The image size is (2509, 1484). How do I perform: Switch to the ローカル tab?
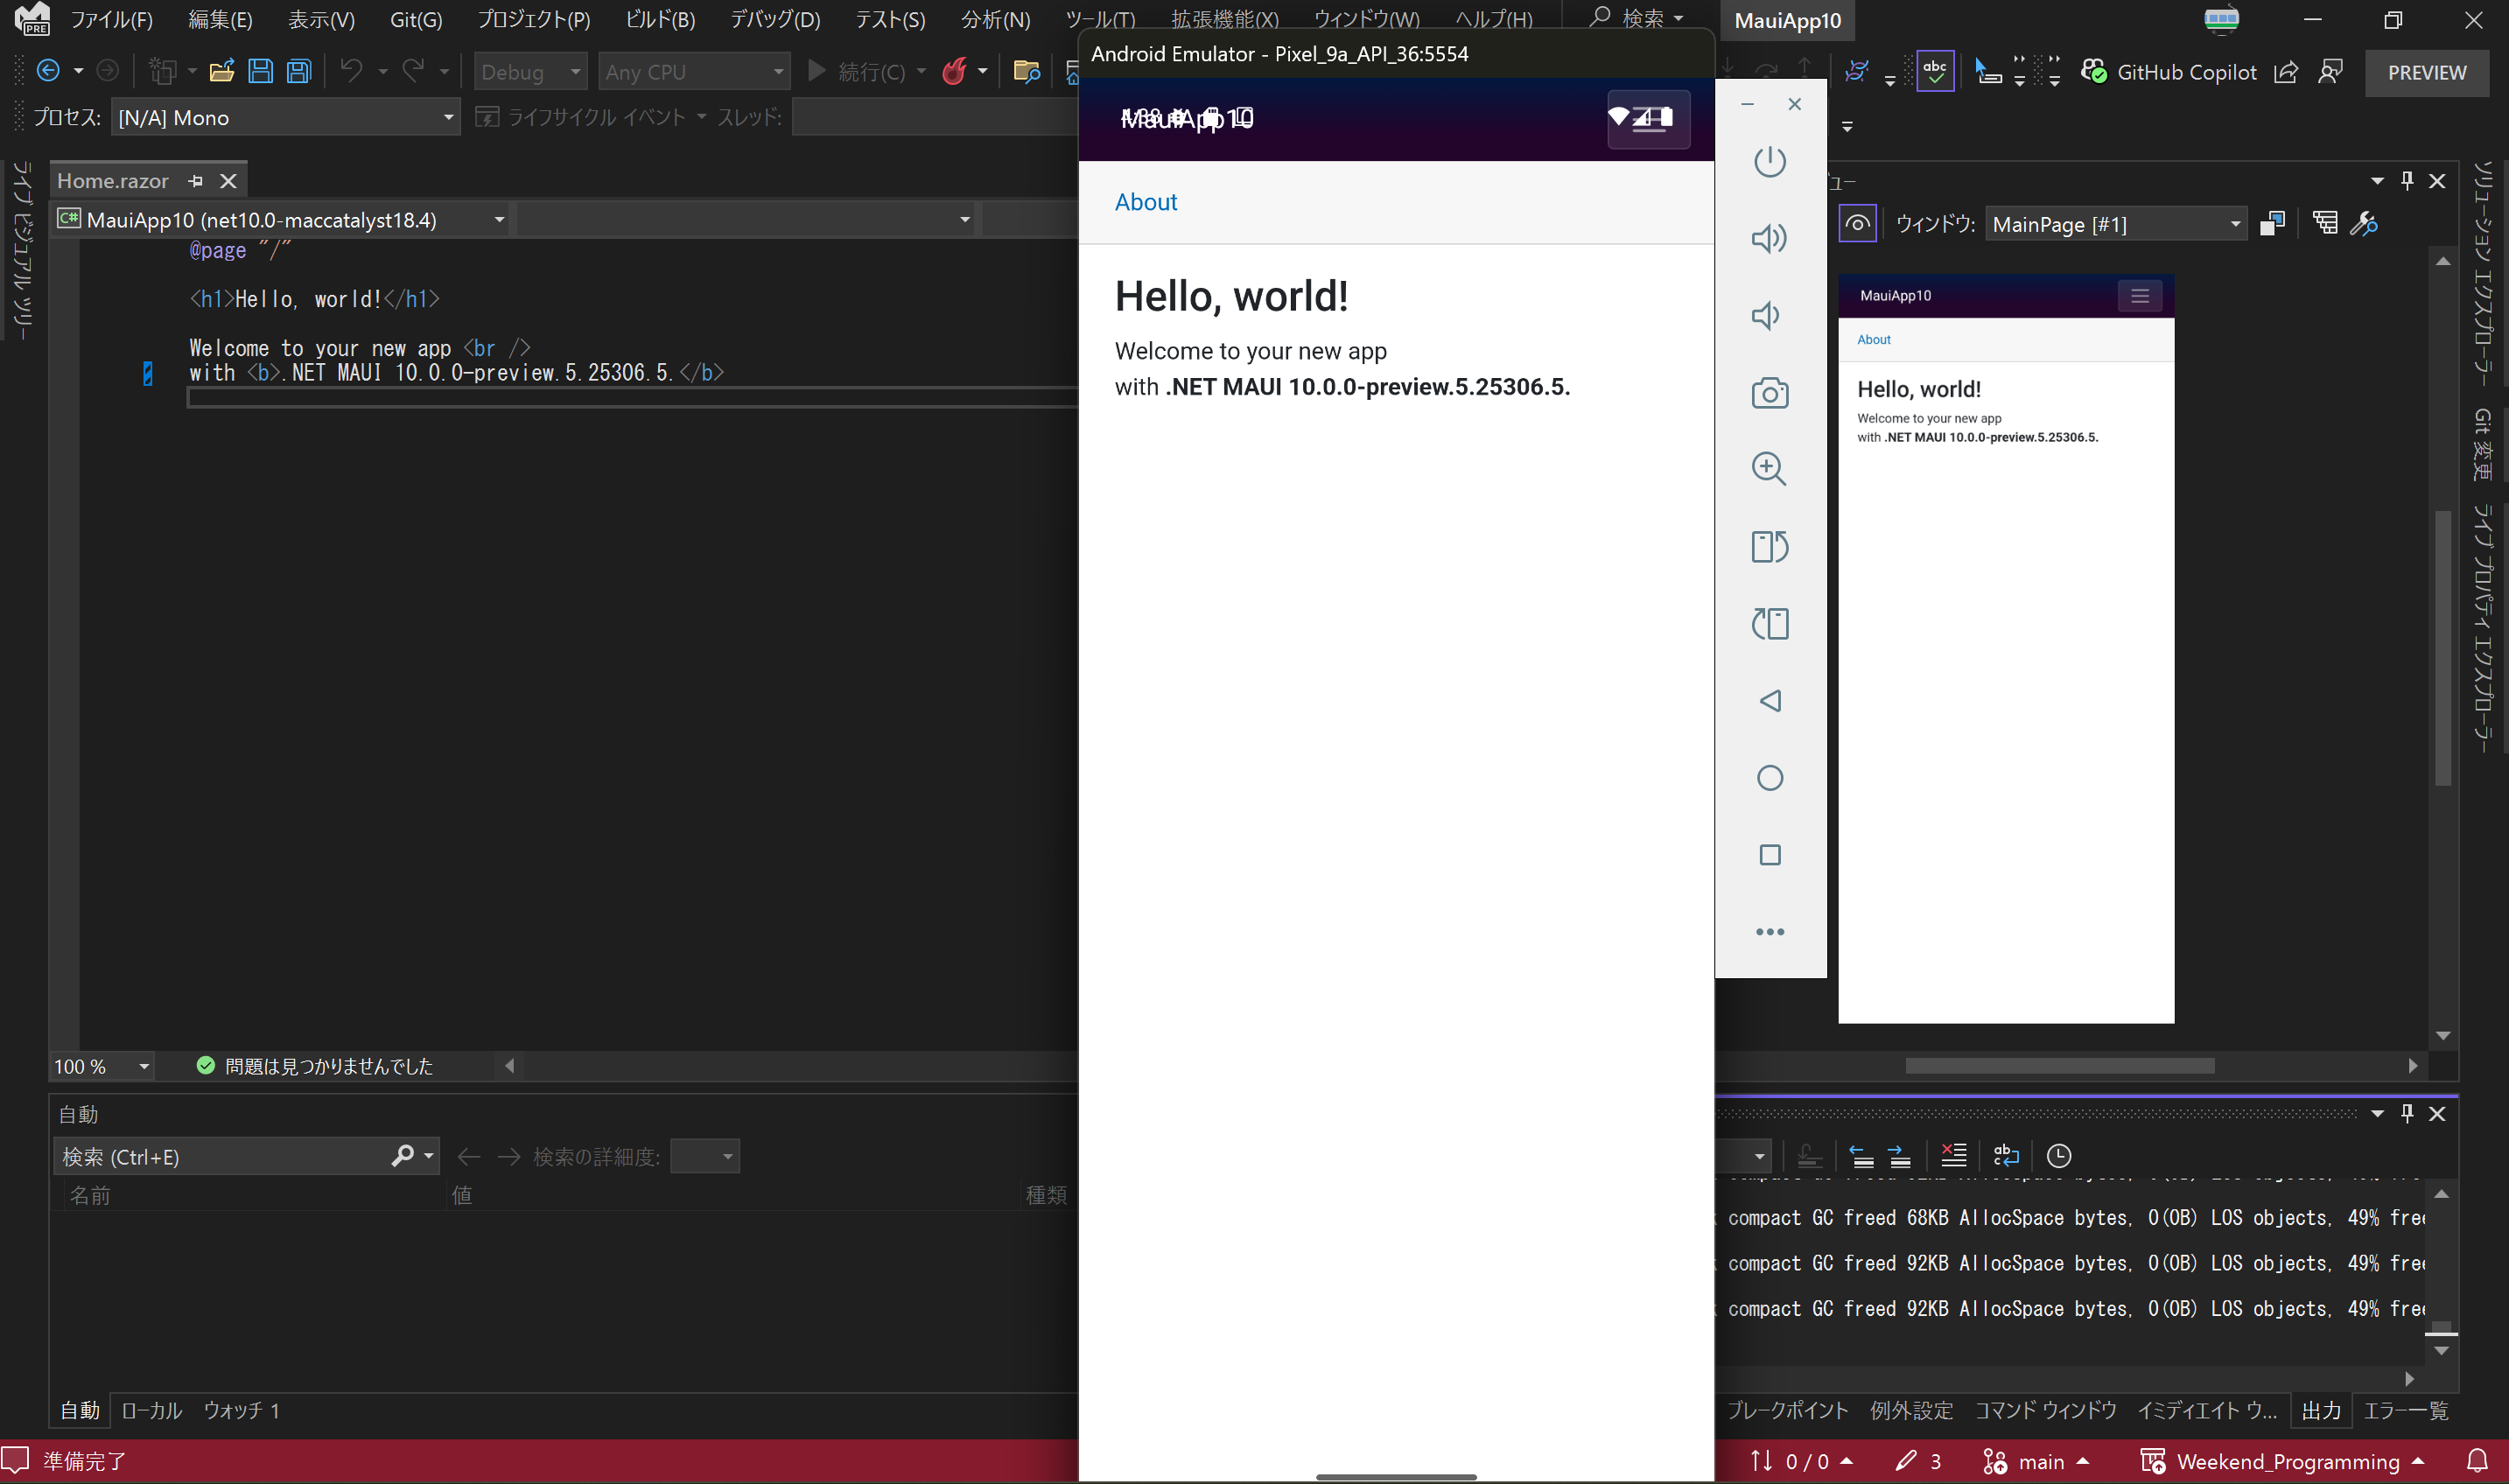coord(151,1410)
